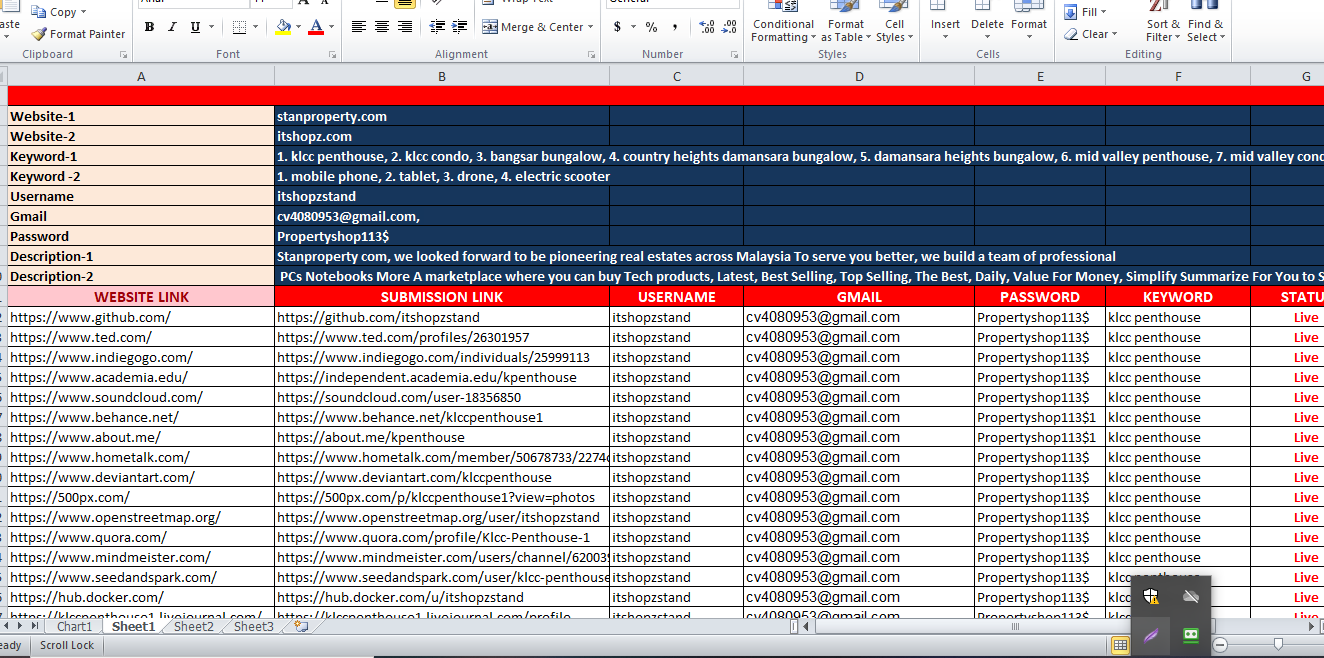
Task: Click the Copy button in Clipboard group
Action: click(55, 11)
